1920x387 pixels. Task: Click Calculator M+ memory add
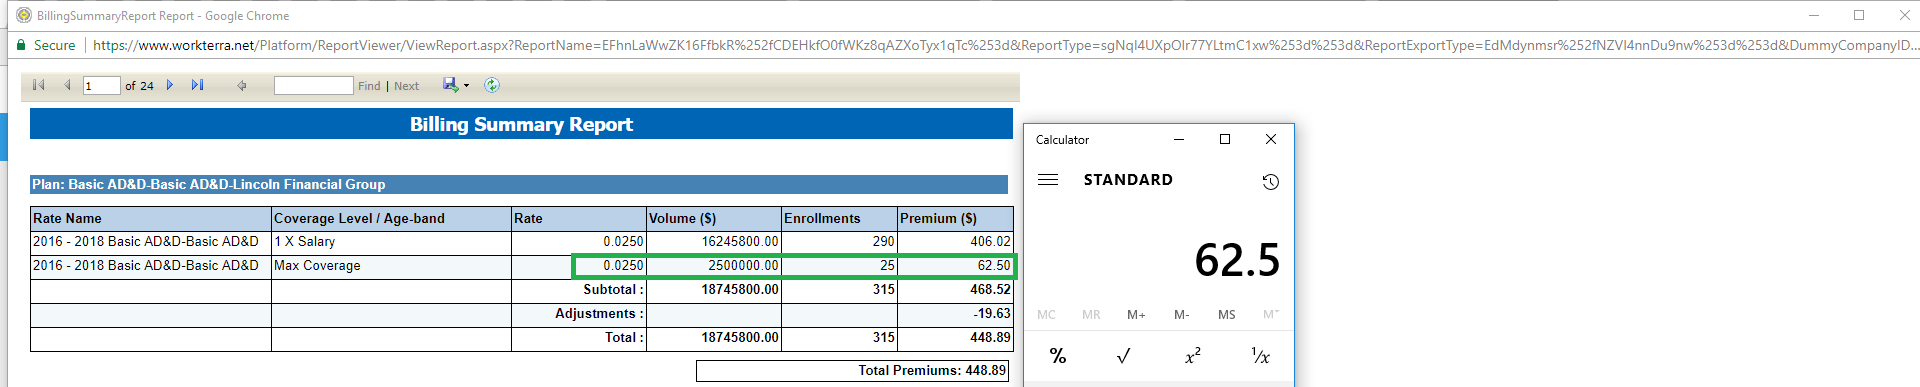pos(1136,314)
